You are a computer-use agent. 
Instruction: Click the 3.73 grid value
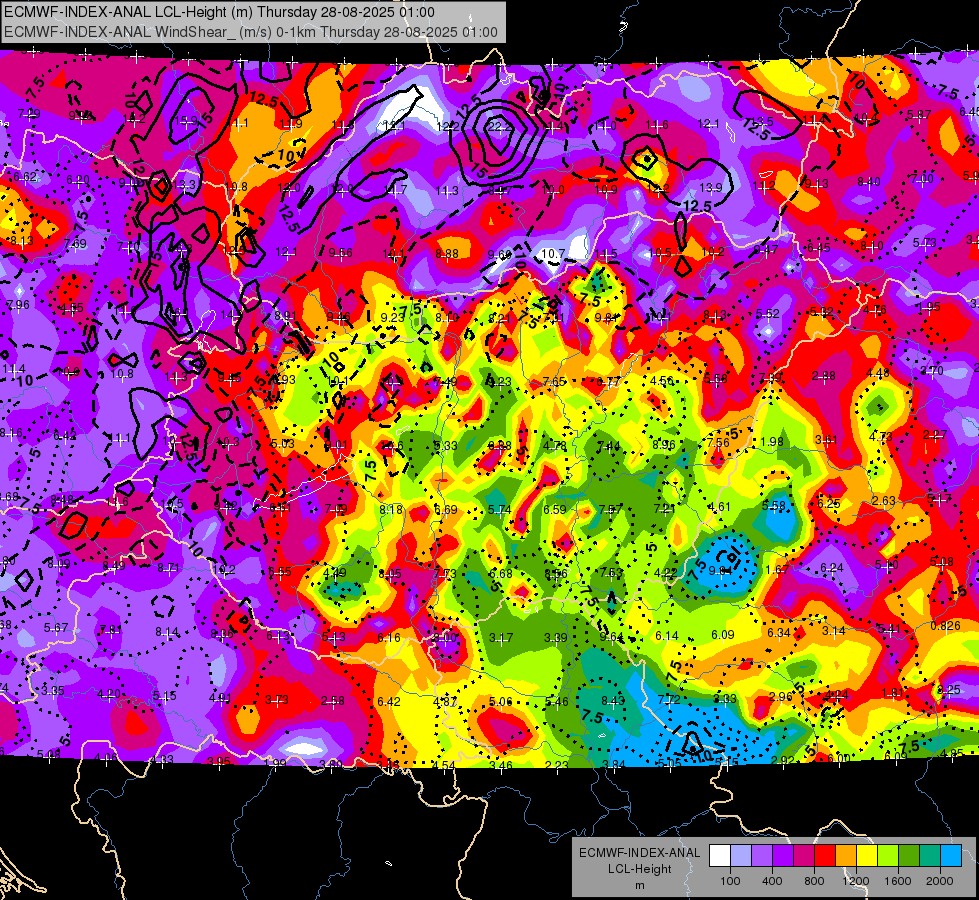pos(277,700)
